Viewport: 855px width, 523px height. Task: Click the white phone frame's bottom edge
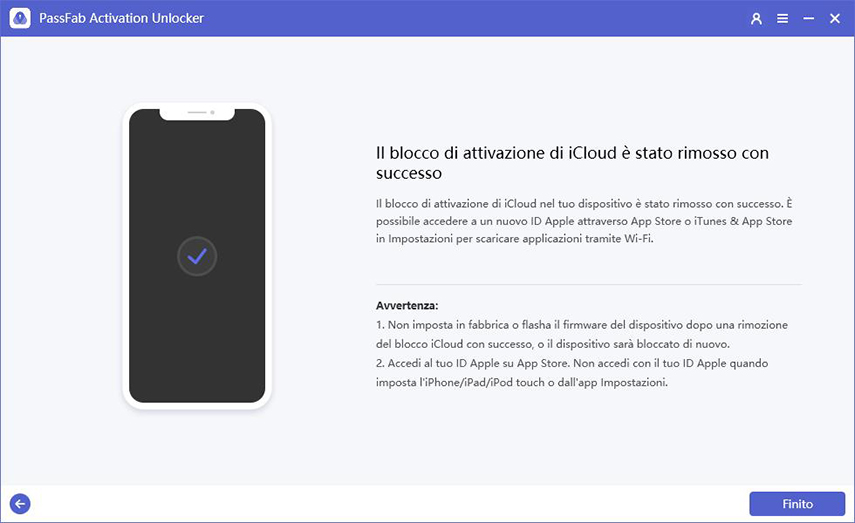tap(197, 406)
